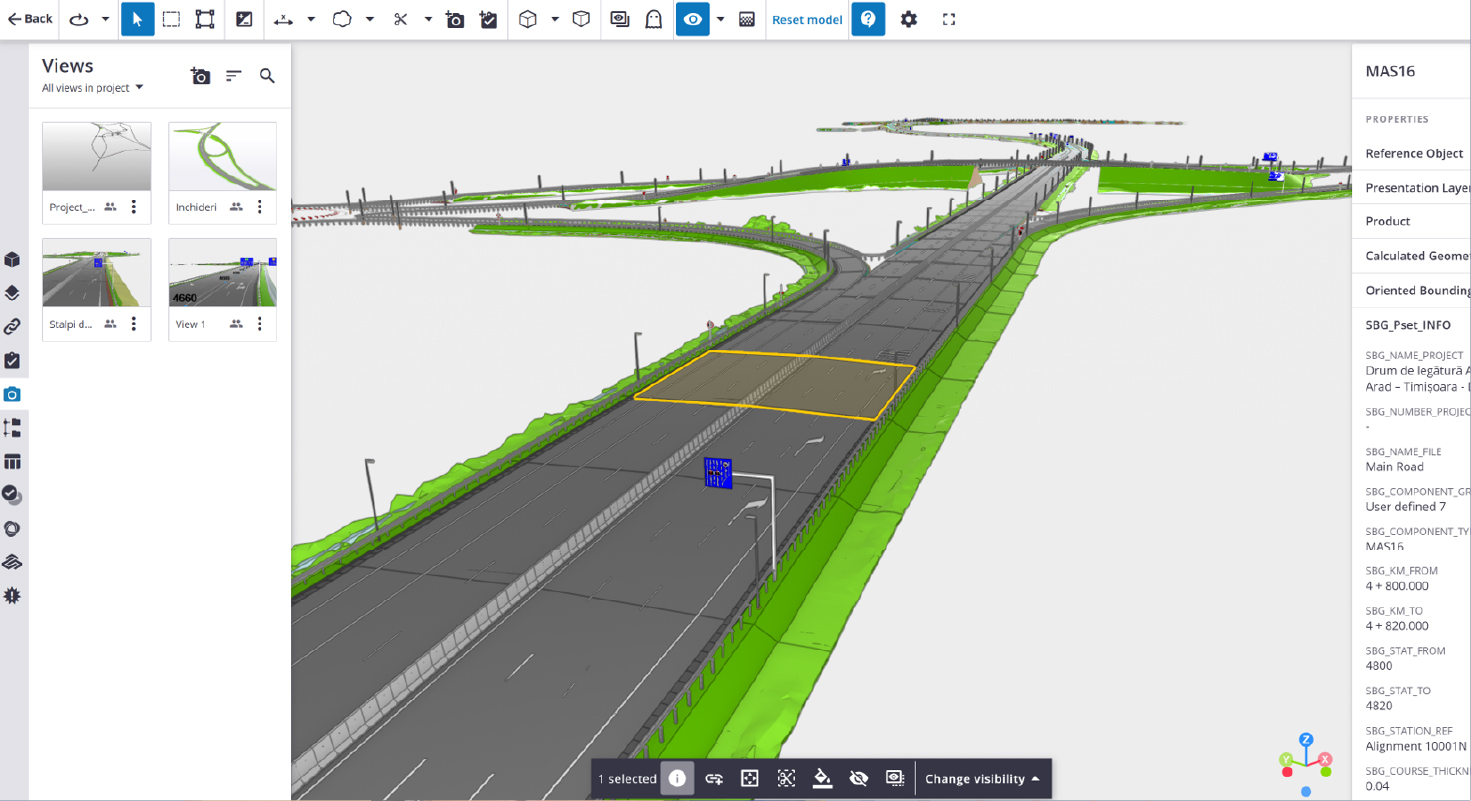Screen dimensions: 1471x801
Task: Open the clash check icon in sidebar
Action: click(12, 494)
